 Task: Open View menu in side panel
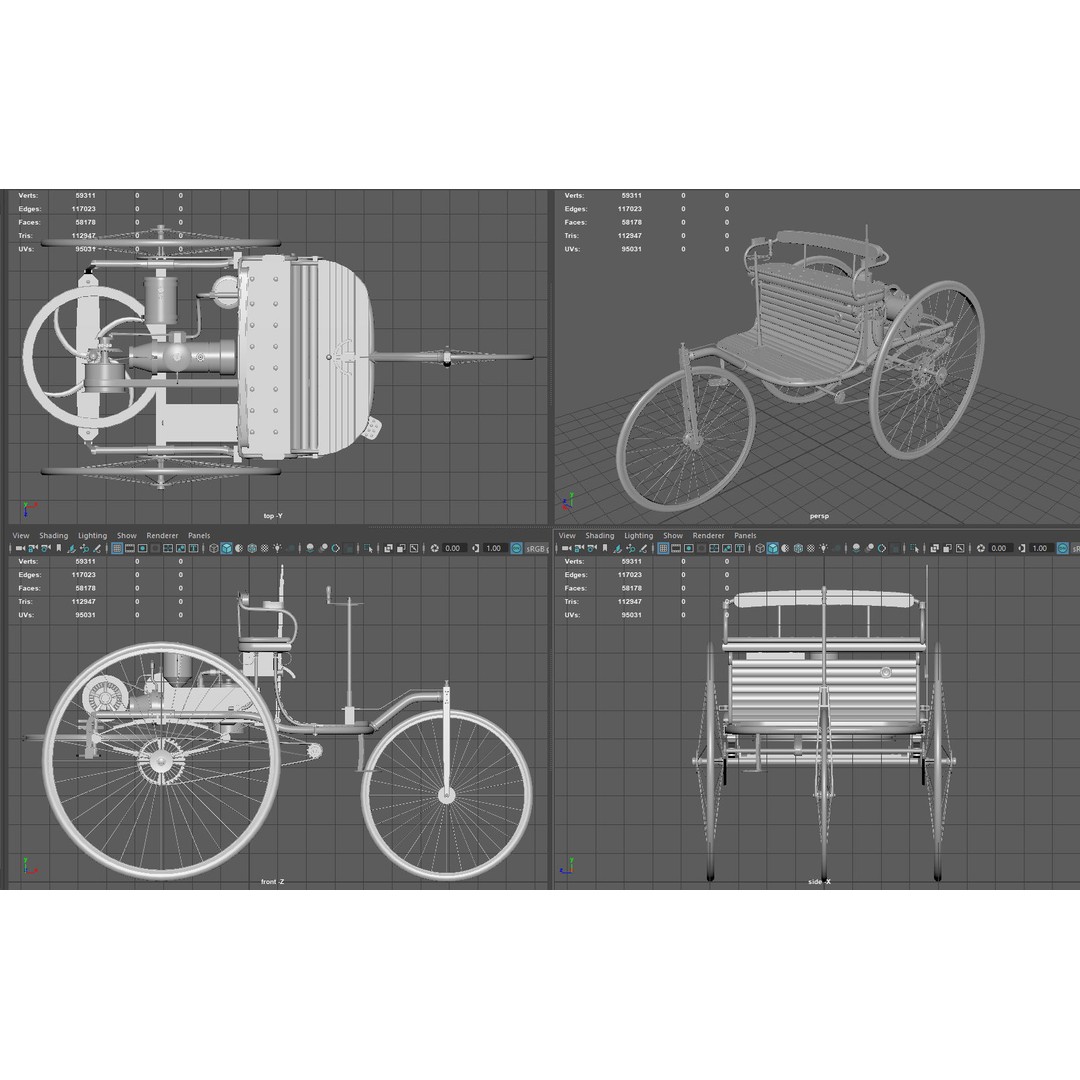tap(567, 535)
